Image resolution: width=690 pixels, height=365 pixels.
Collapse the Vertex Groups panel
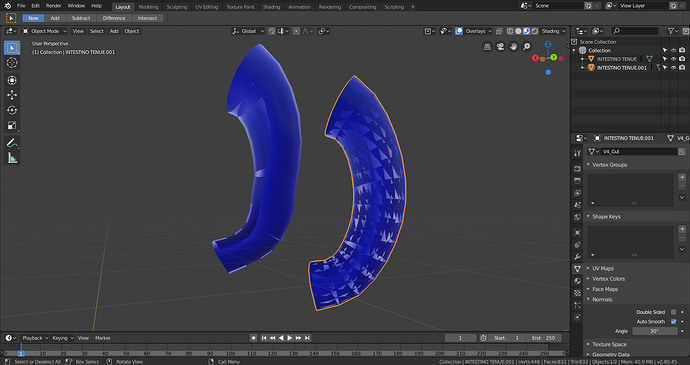tap(588, 165)
